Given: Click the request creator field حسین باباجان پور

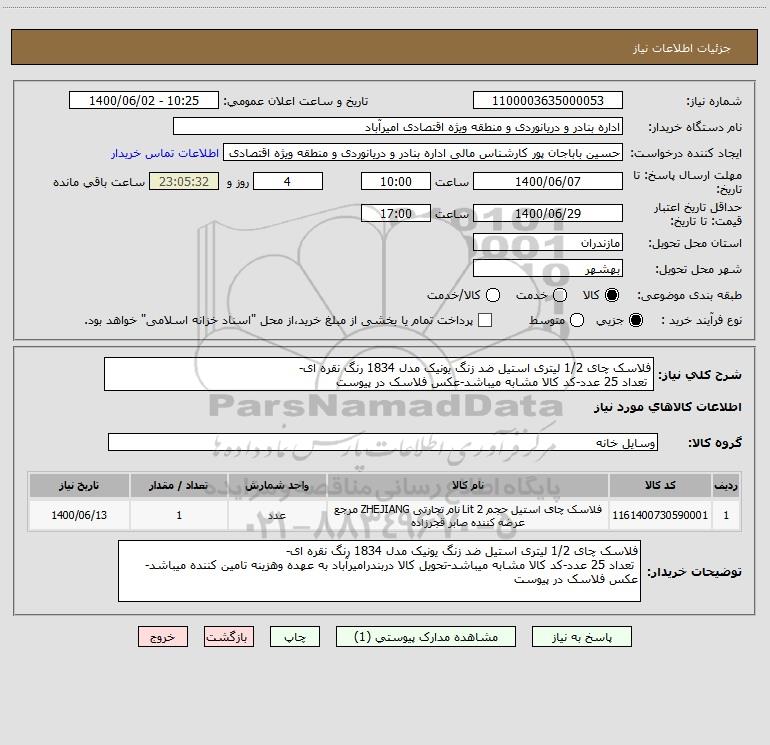Looking at the screenshot, I should click(423, 153).
